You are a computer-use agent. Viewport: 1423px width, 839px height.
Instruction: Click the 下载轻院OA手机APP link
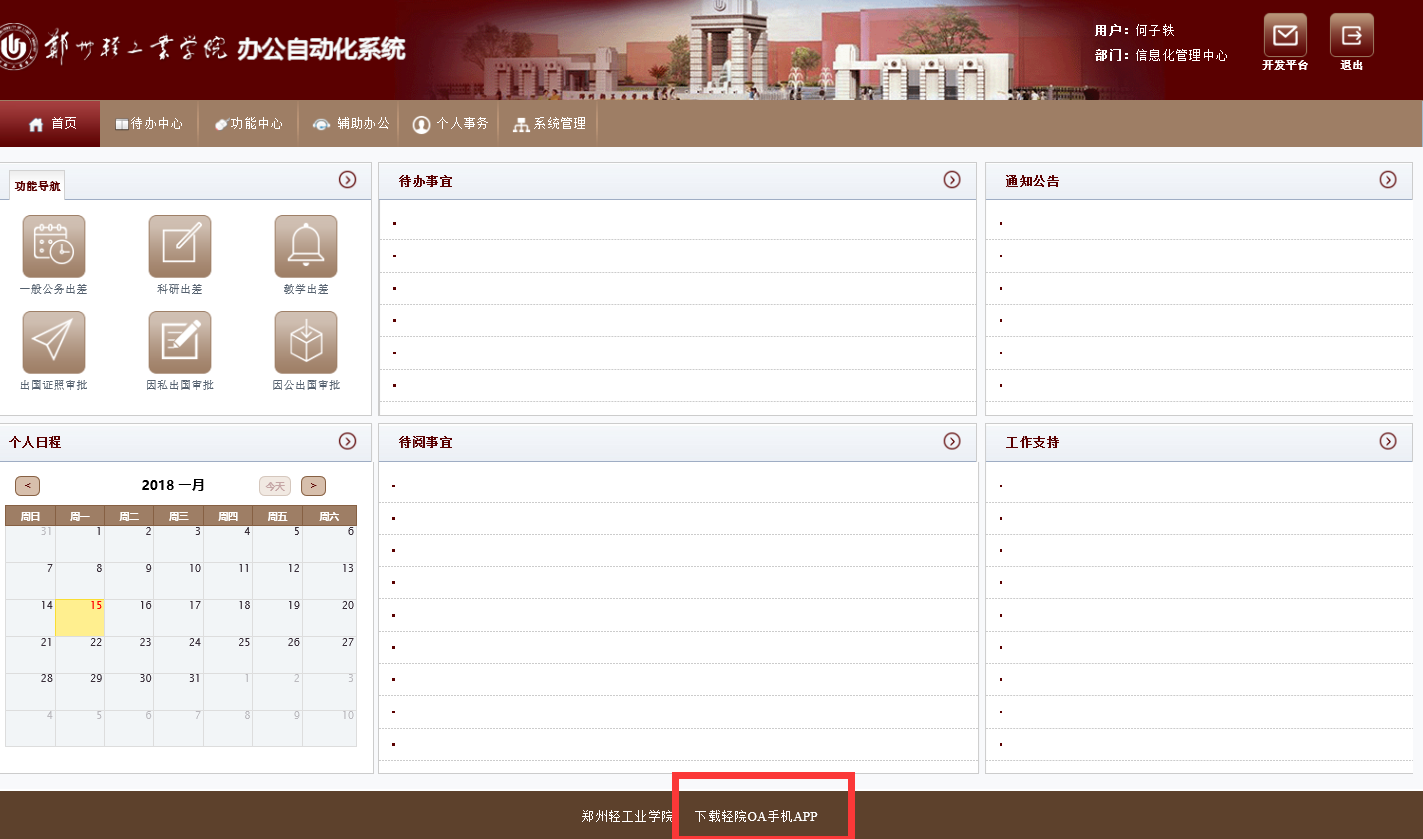(x=756, y=816)
